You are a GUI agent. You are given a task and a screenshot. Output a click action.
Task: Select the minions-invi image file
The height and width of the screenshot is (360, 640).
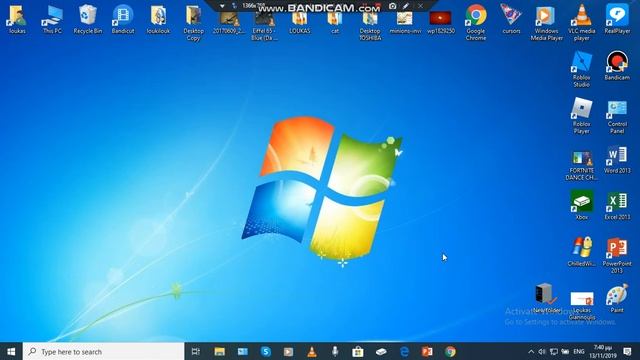405,22
